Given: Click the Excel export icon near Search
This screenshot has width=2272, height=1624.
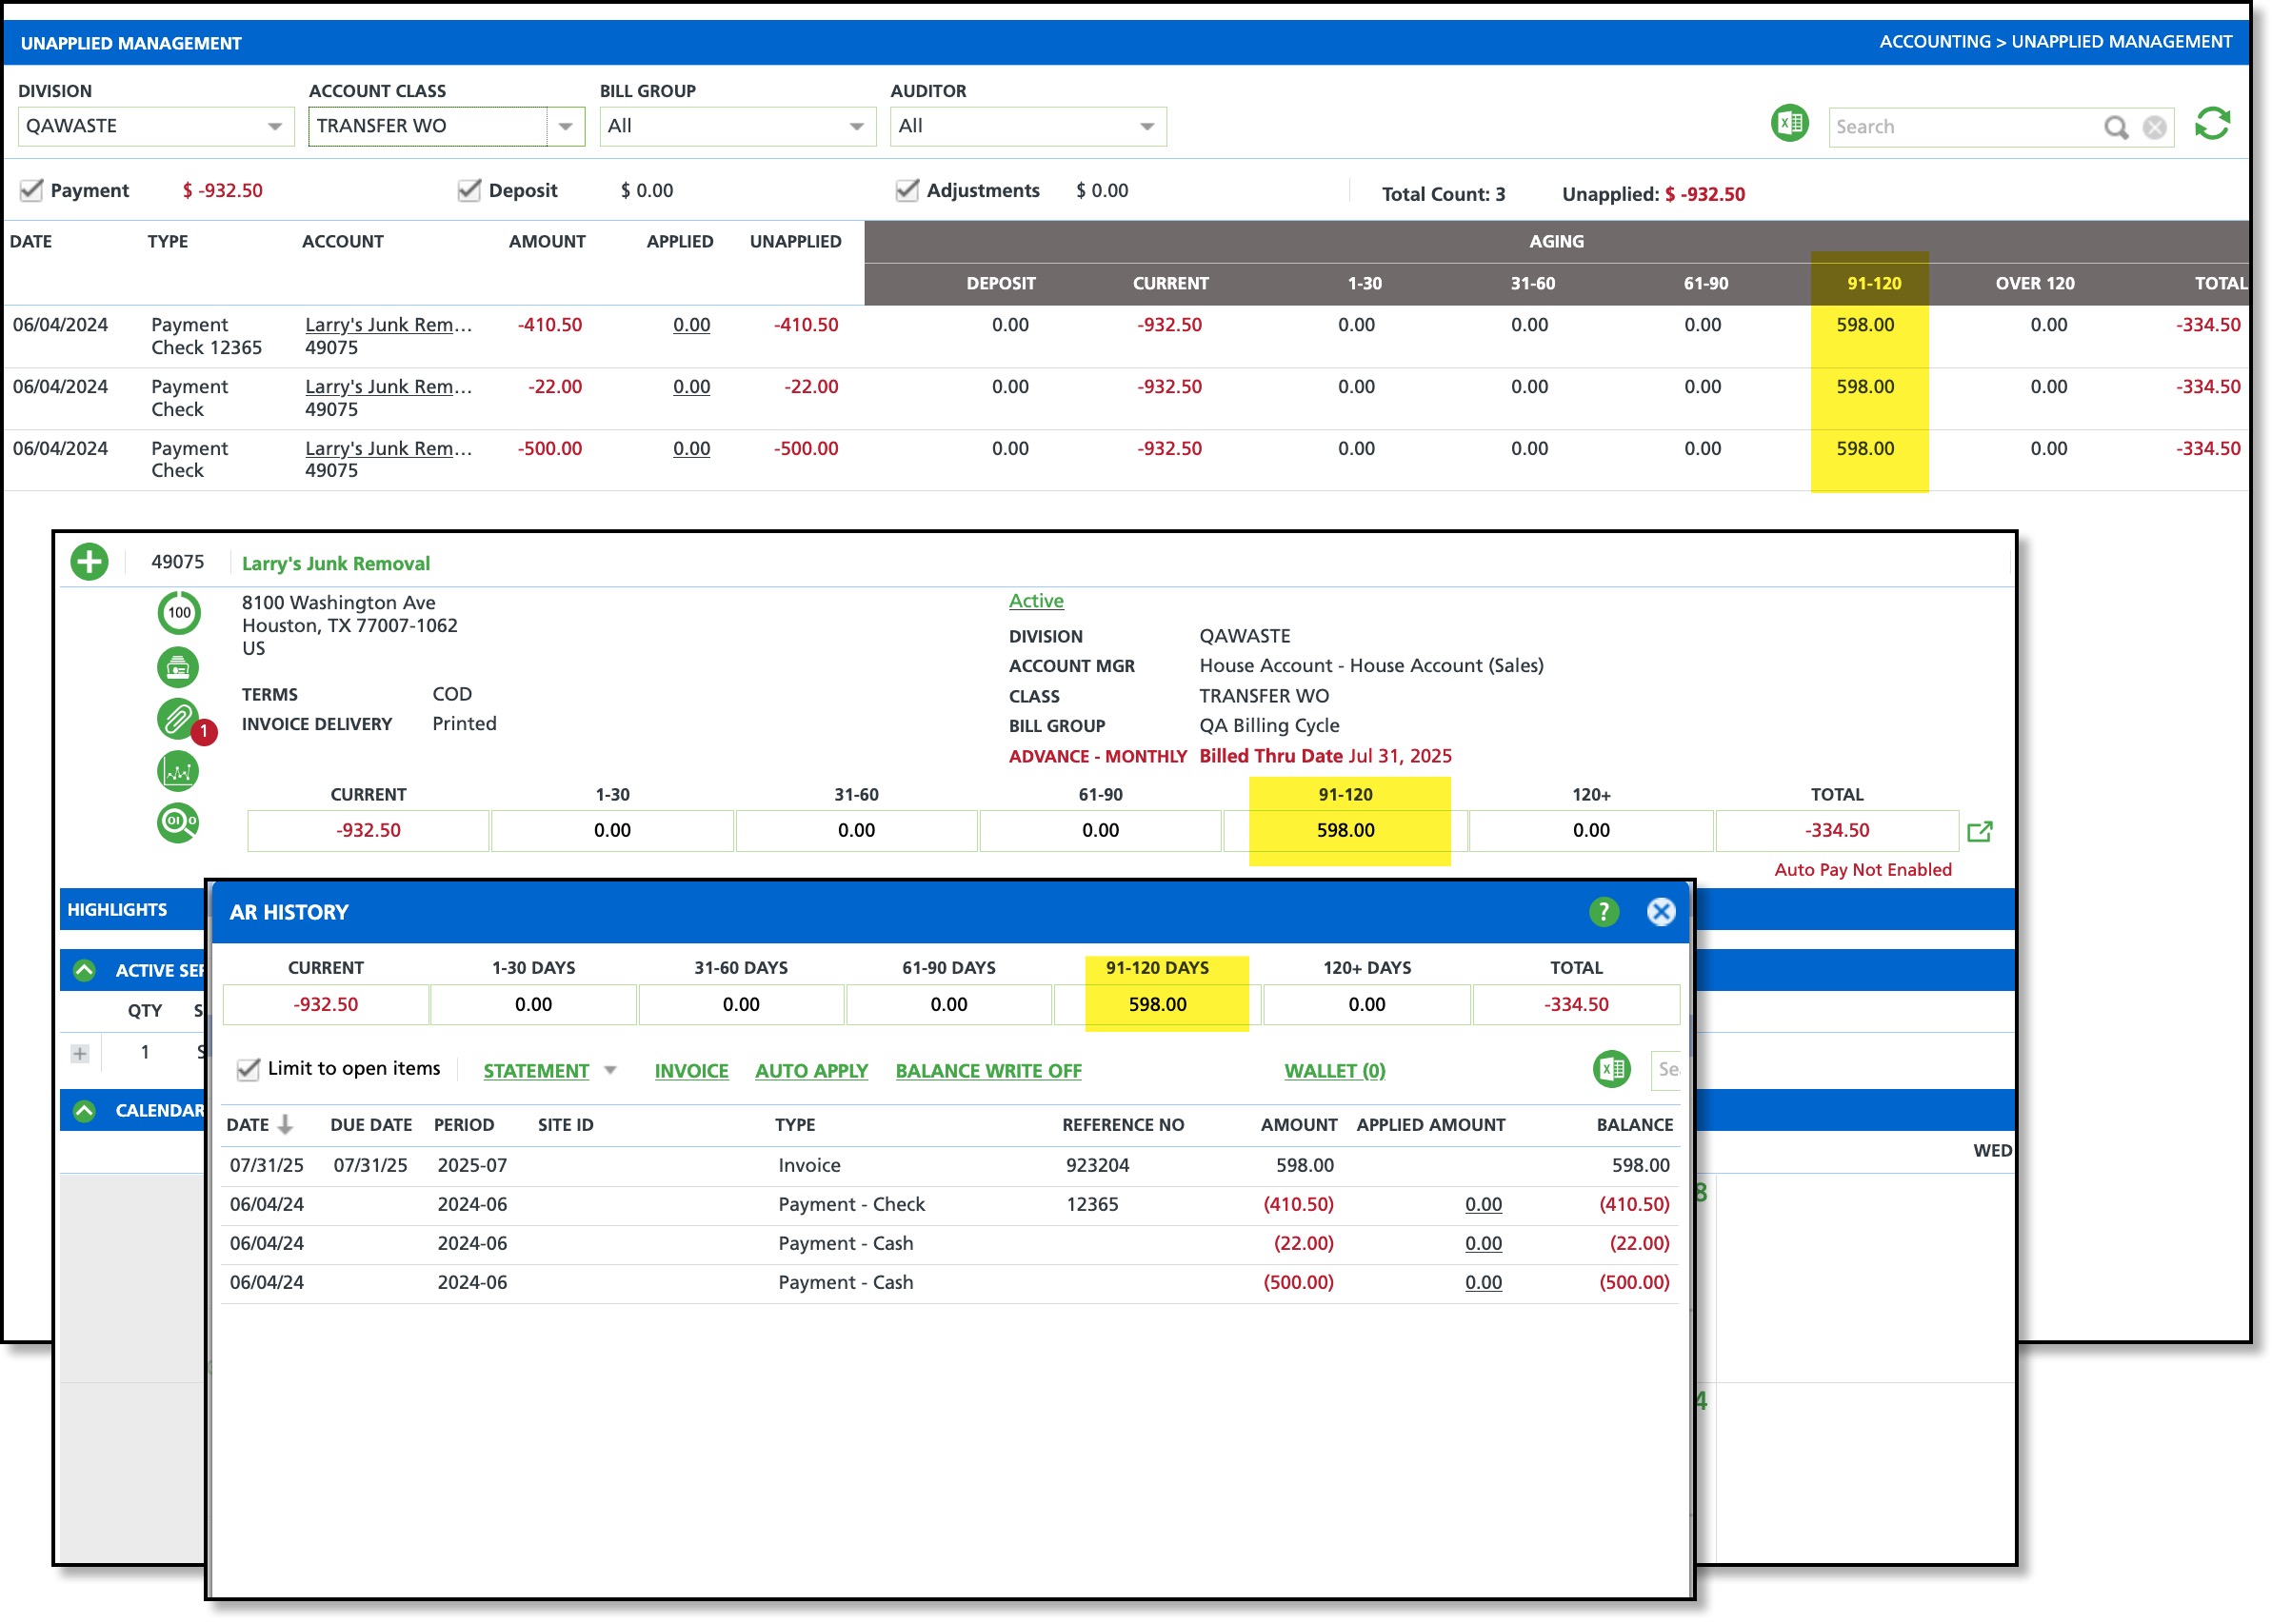Looking at the screenshot, I should pos(1789,125).
